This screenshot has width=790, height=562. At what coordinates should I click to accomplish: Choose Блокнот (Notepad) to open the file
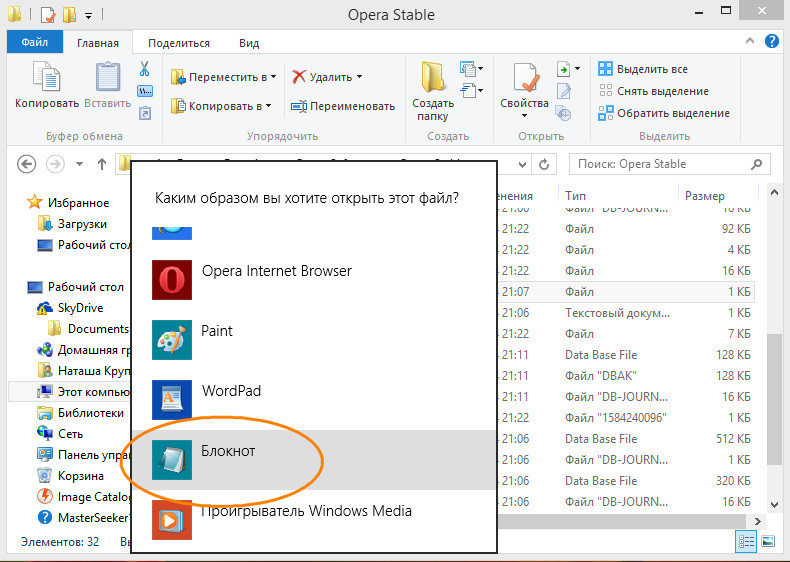(314, 460)
